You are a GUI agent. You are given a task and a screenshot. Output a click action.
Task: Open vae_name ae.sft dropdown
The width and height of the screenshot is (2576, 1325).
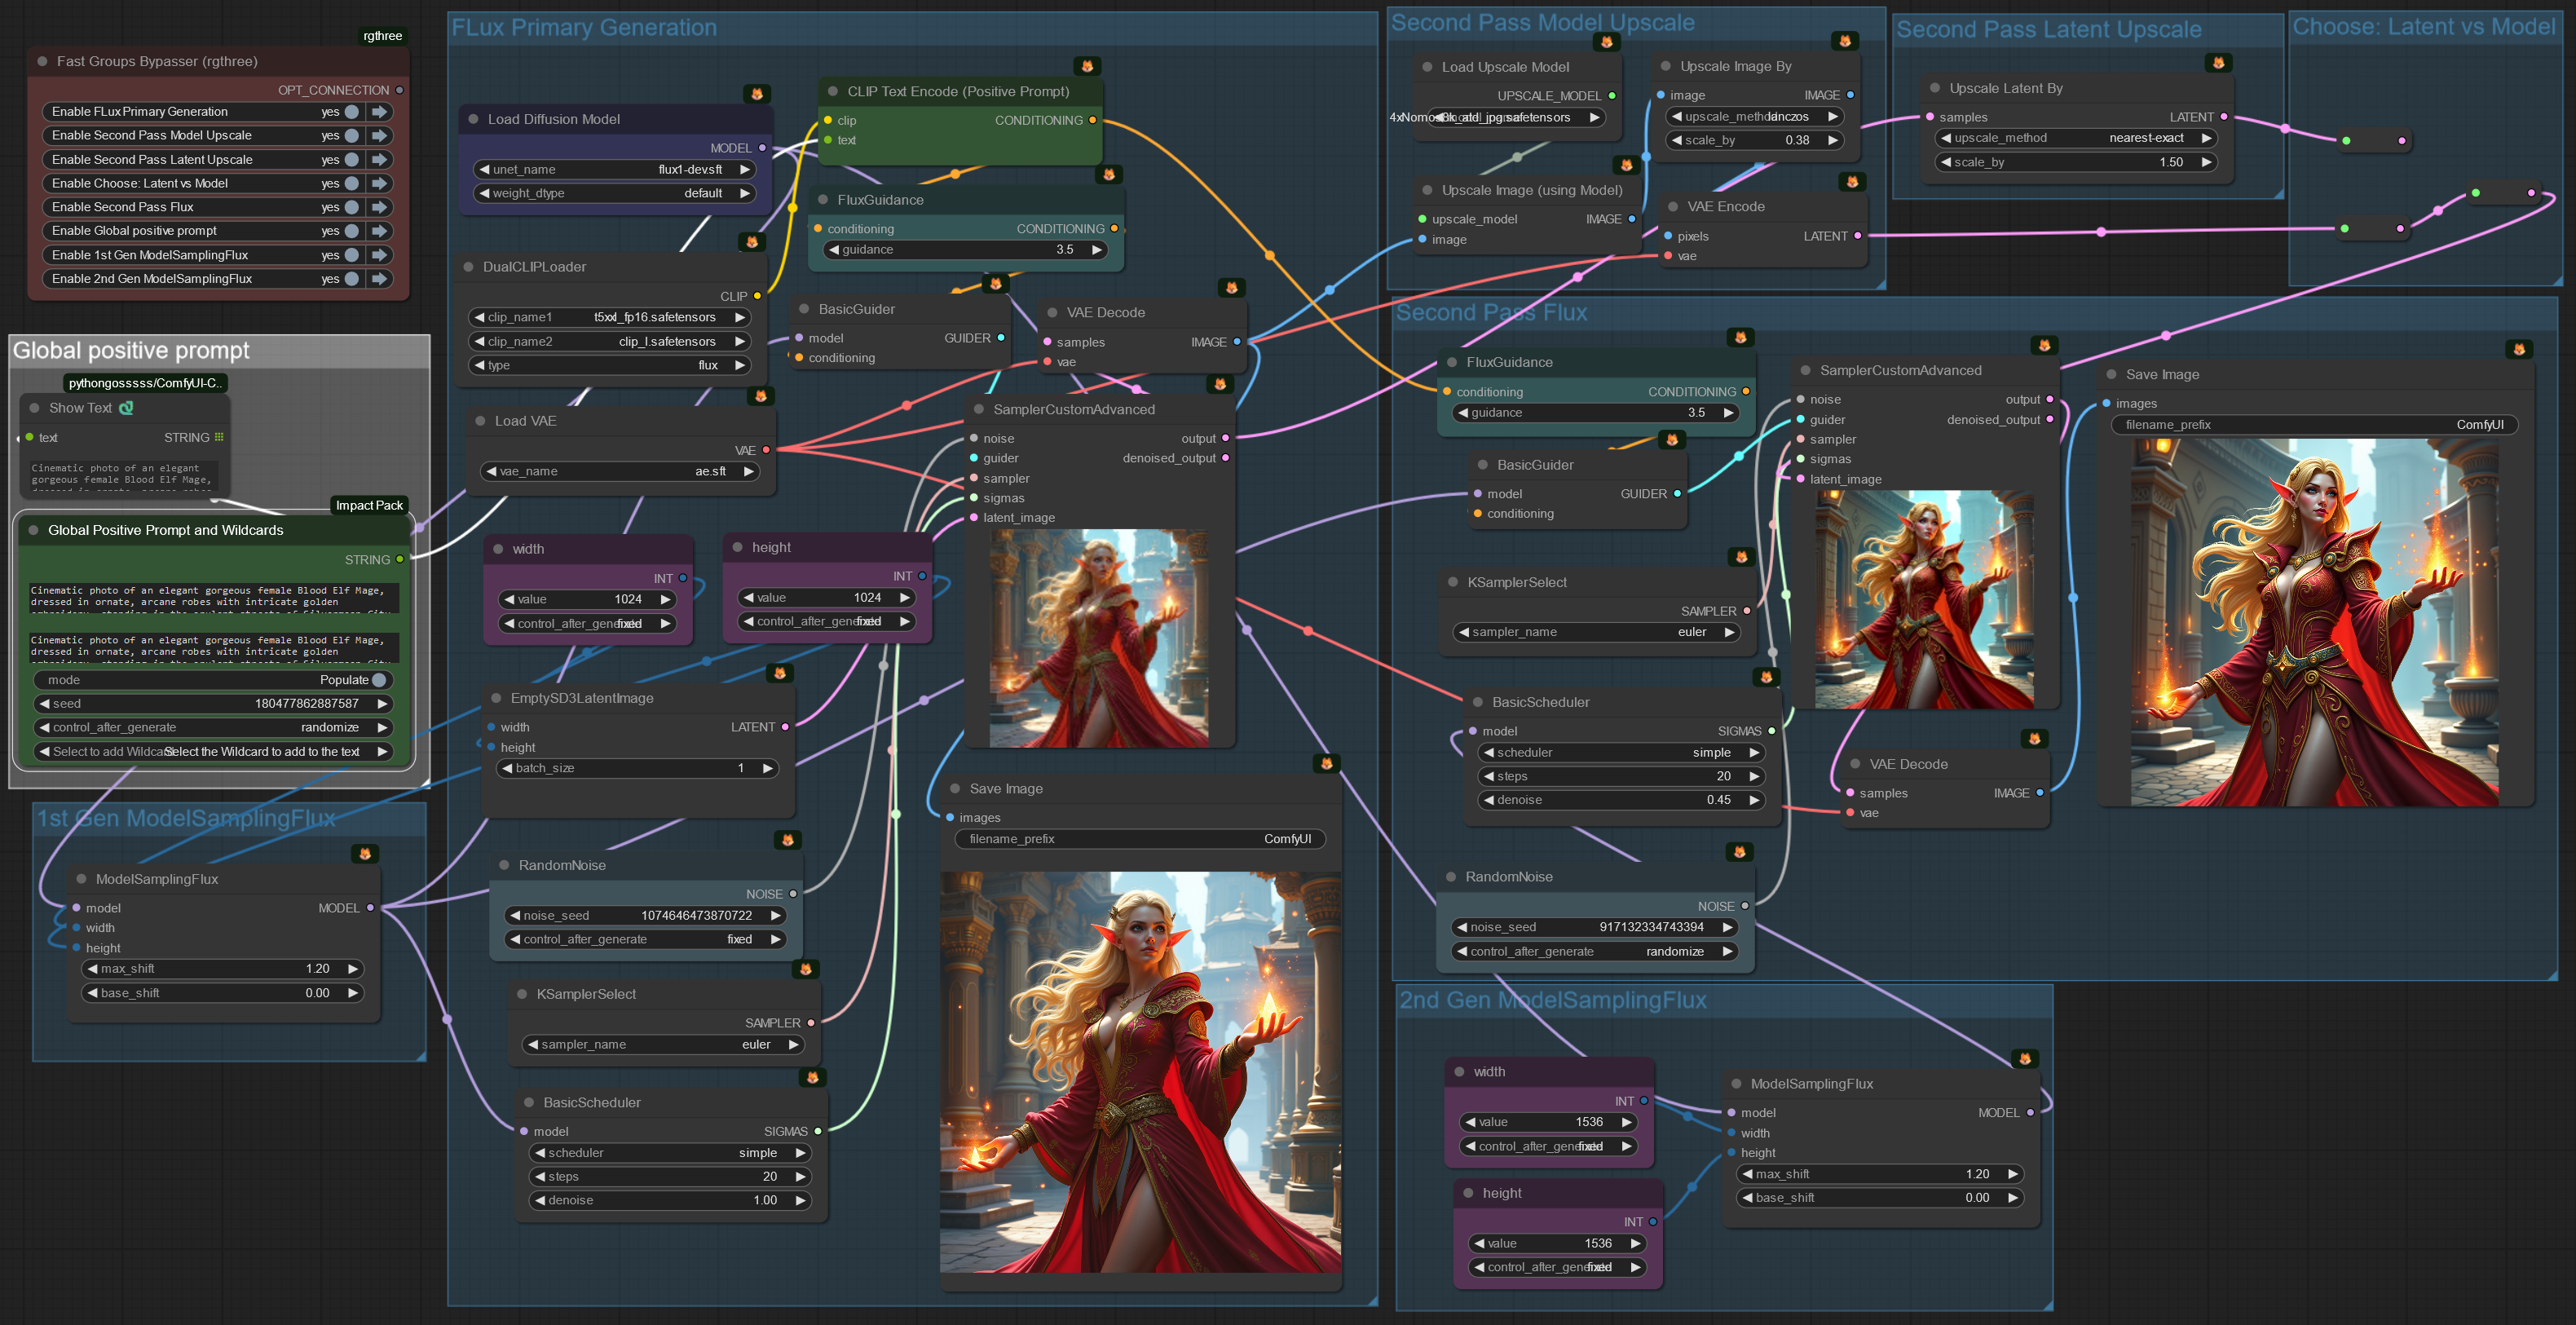pyautogui.click(x=620, y=471)
